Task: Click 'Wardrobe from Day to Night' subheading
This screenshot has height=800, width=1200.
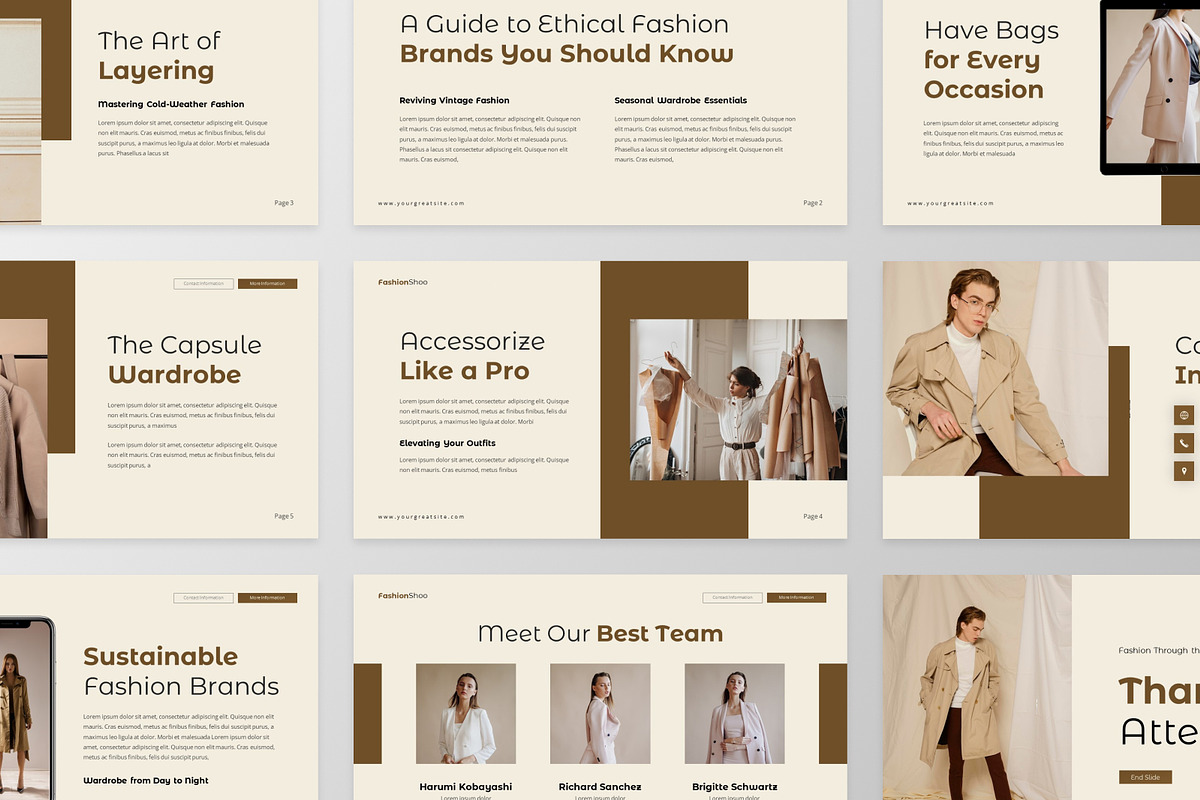Action: tap(146, 780)
